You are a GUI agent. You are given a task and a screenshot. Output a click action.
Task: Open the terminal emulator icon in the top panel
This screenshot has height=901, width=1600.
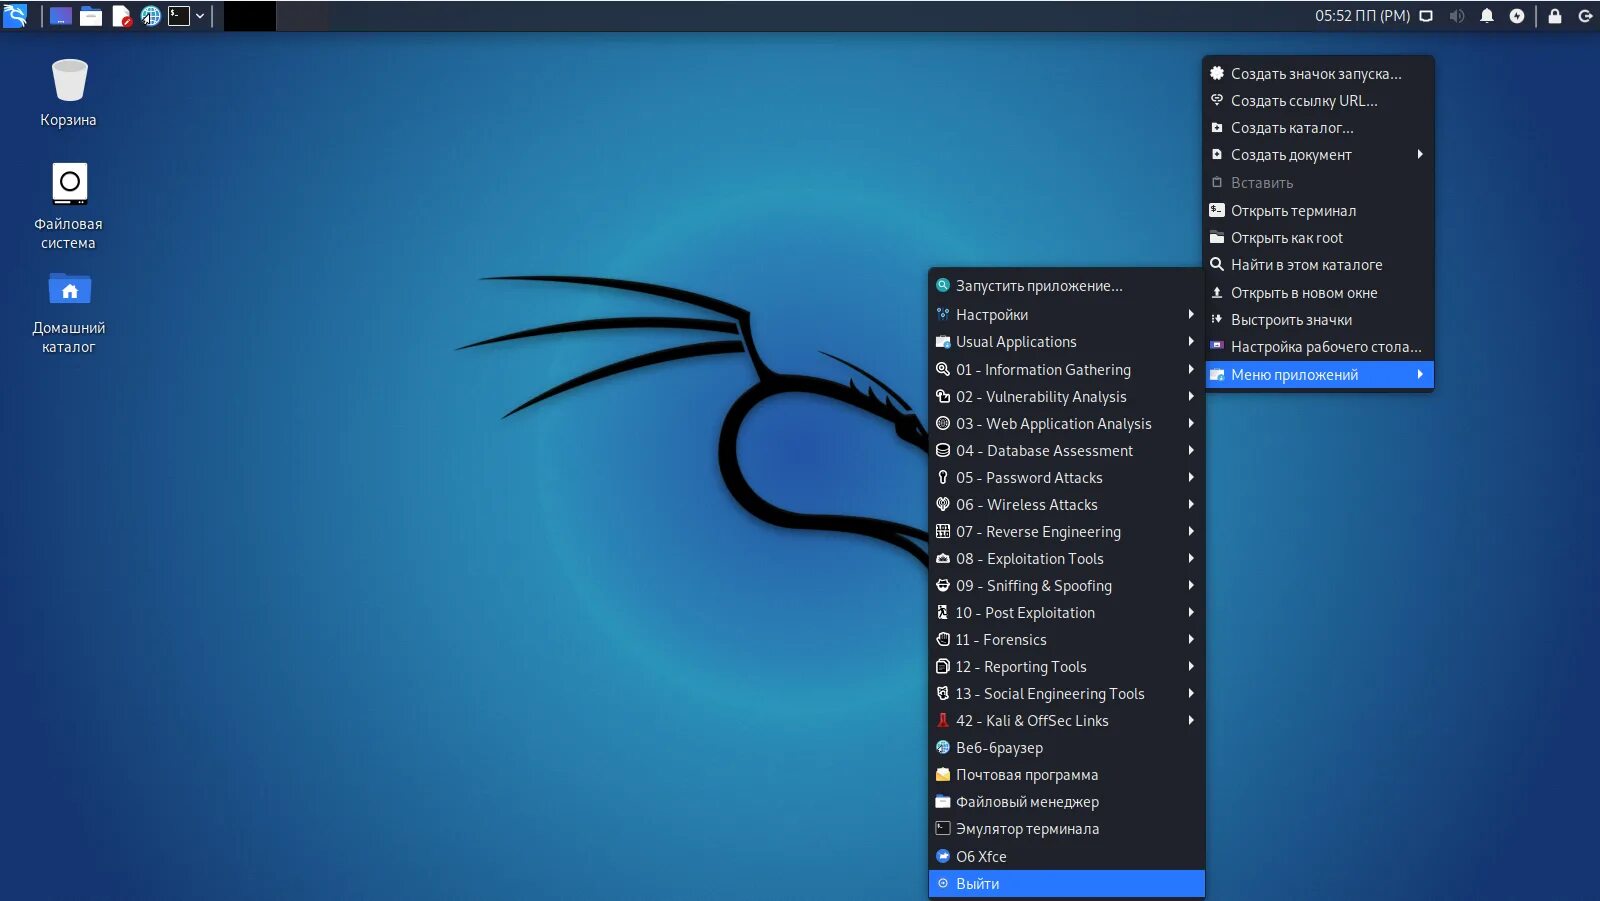pyautogui.click(x=179, y=16)
